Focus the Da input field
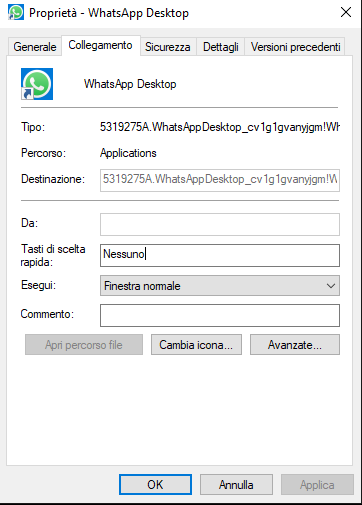This screenshot has width=362, height=505. (220, 224)
